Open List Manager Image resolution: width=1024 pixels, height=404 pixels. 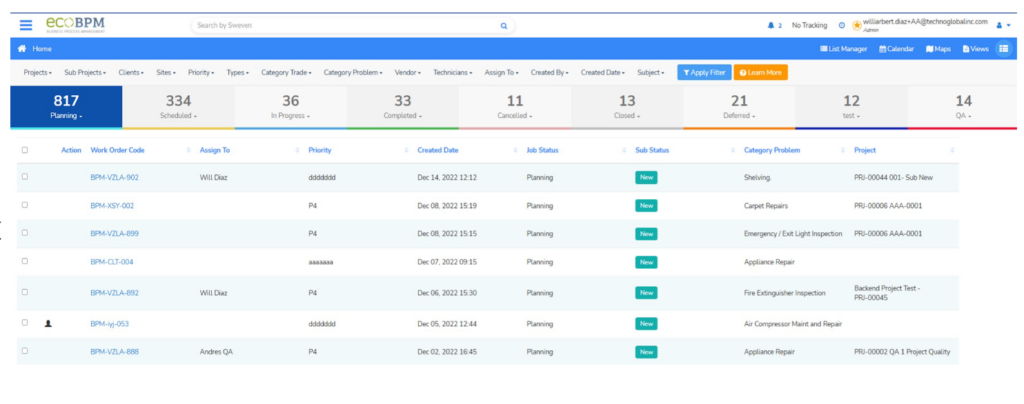tap(844, 49)
